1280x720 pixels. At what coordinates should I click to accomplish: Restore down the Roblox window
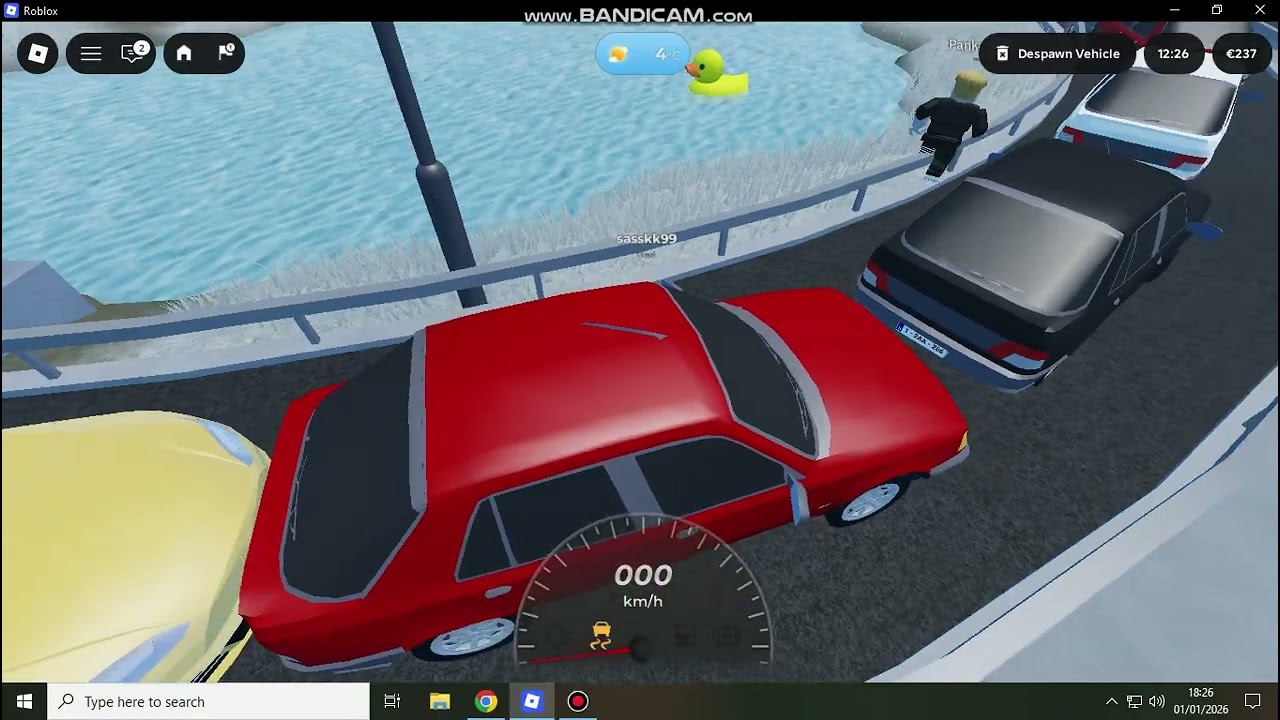click(1217, 10)
